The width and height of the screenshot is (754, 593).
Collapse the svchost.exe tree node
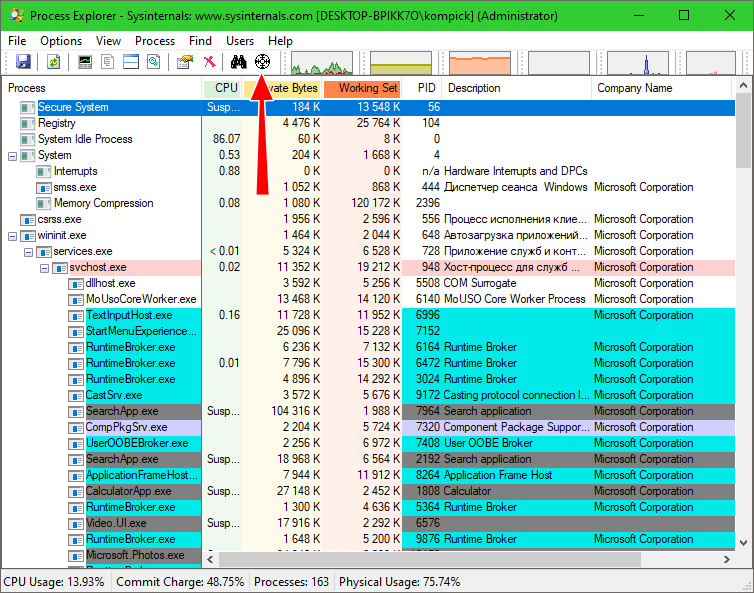point(45,268)
